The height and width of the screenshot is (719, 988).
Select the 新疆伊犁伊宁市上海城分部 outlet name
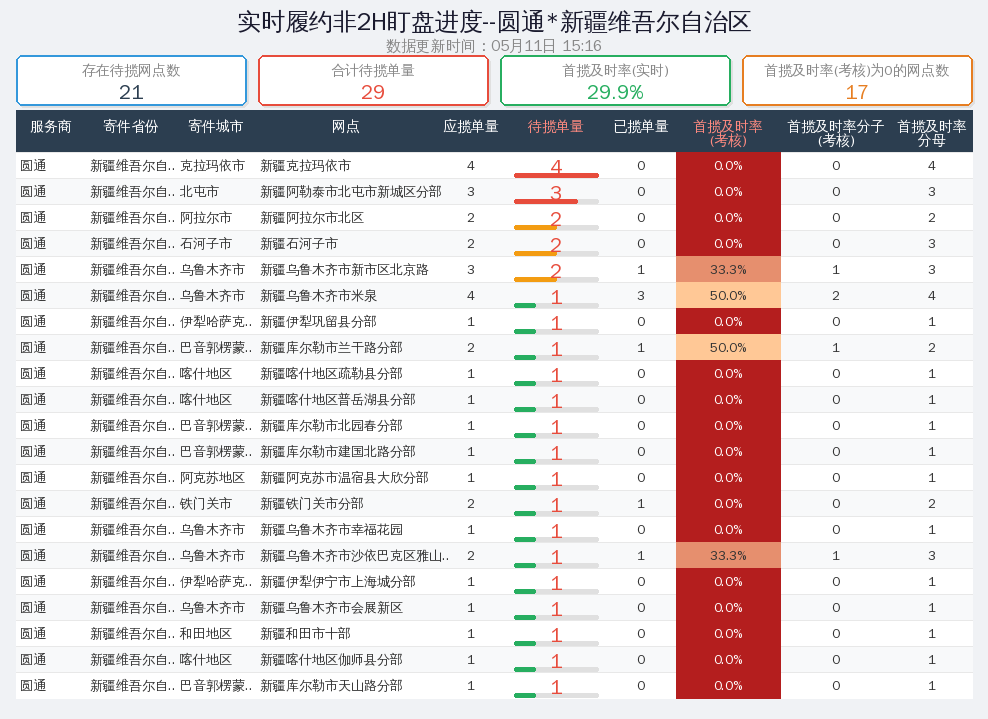coord(338,582)
